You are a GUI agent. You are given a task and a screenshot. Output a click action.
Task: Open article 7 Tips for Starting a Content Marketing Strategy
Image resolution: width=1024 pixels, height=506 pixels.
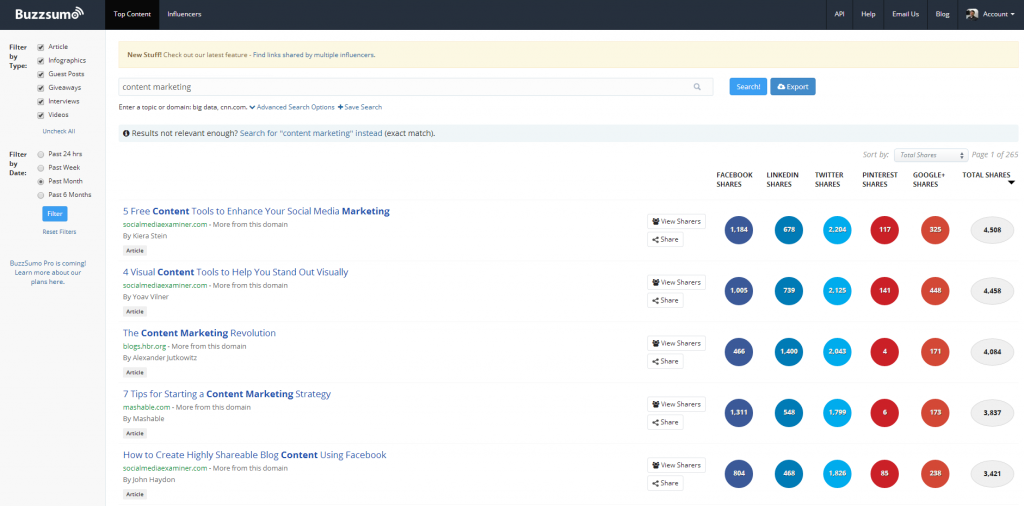click(227, 394)
